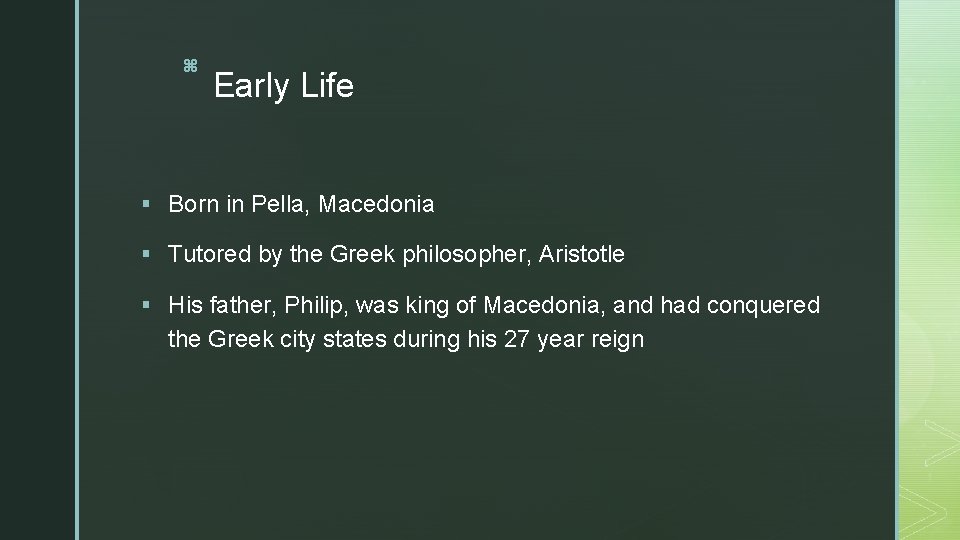Click the word "Tutored" in the second bullet
This screenshot has width=960, height=540.
click(x=208, y=255)
